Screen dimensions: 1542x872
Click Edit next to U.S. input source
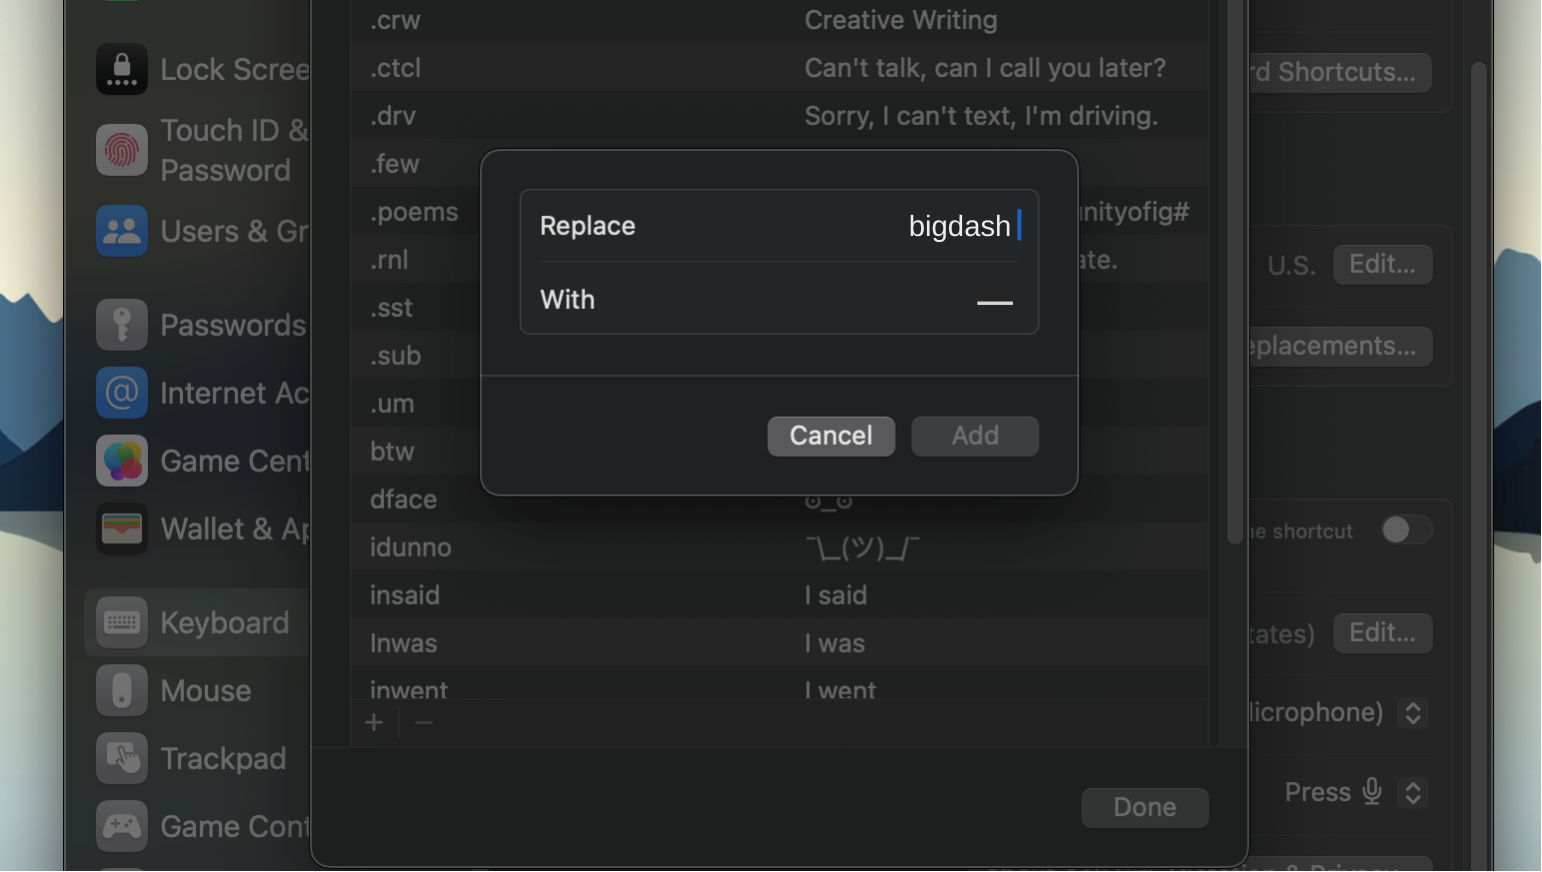click(x=1383, y=265)
